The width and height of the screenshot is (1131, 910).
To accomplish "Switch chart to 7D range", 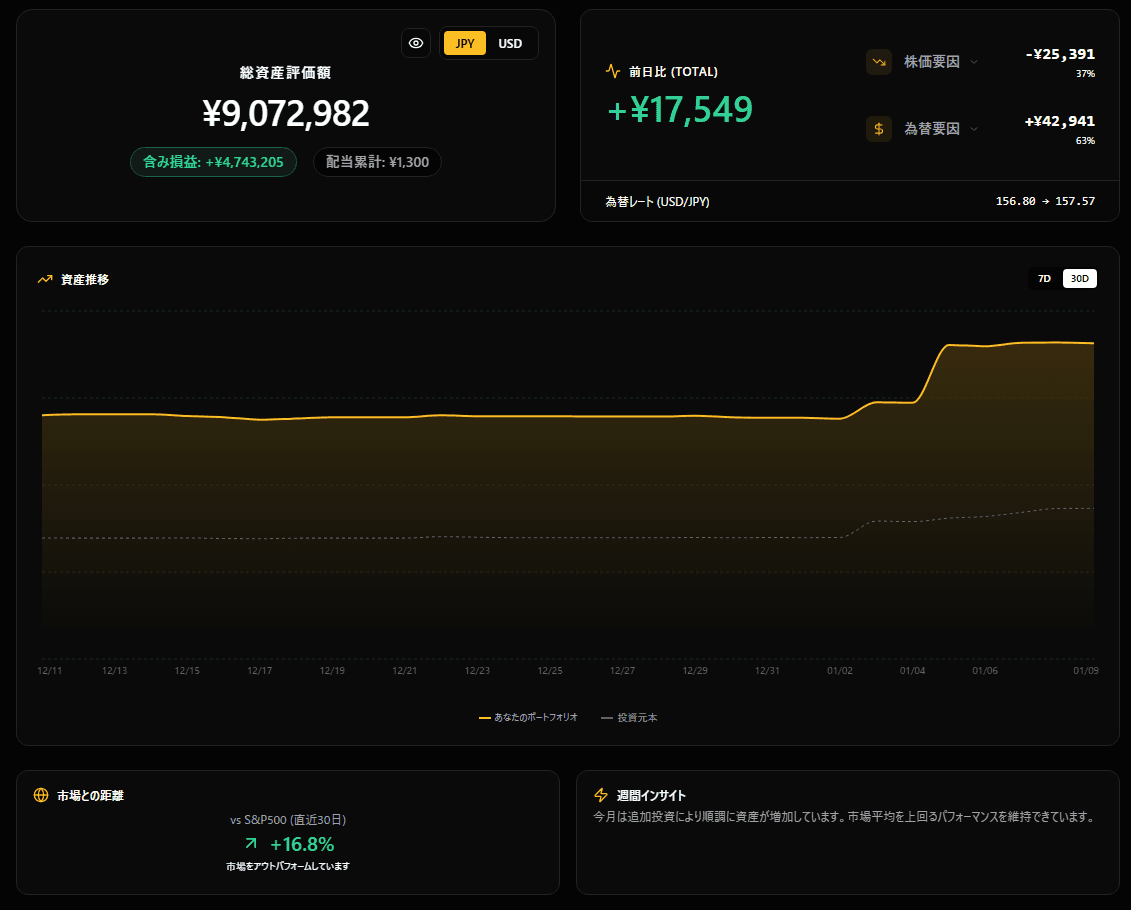I will click(1044, 279).
